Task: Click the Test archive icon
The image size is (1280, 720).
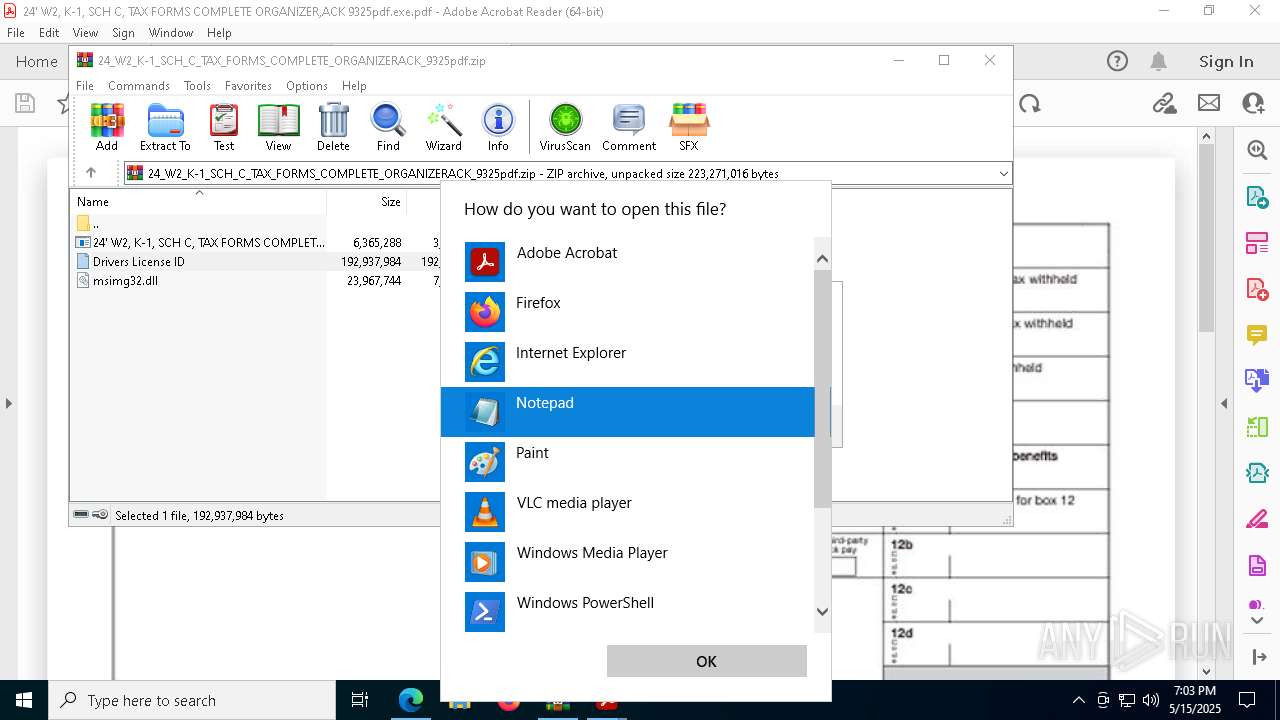Action: 224,127
